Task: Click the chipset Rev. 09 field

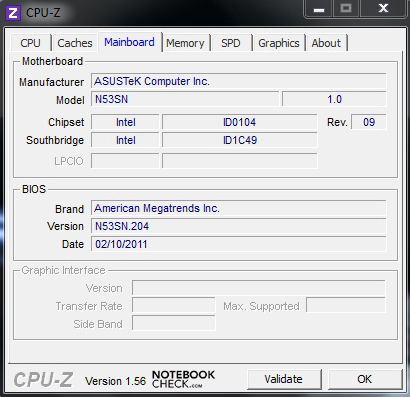Action: pos(369,122)
